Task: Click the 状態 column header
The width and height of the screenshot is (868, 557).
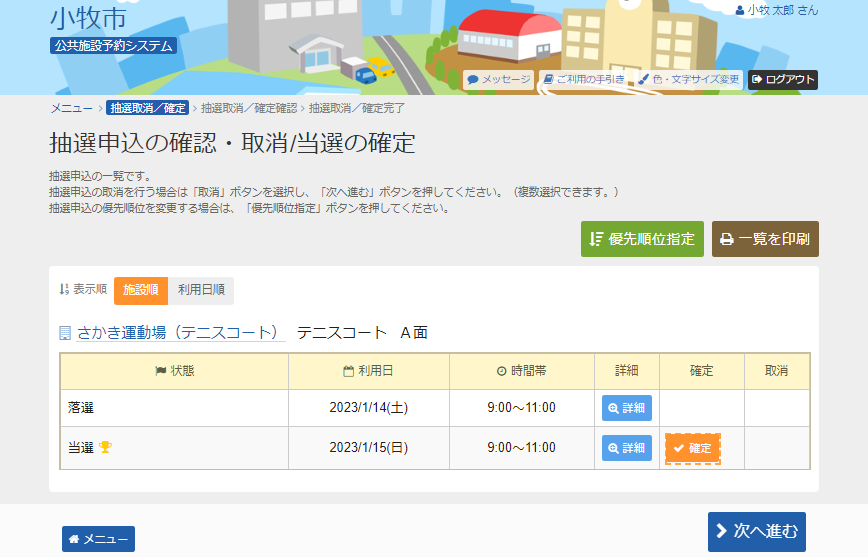Action: pyautogui.click(x=175, y=371)
